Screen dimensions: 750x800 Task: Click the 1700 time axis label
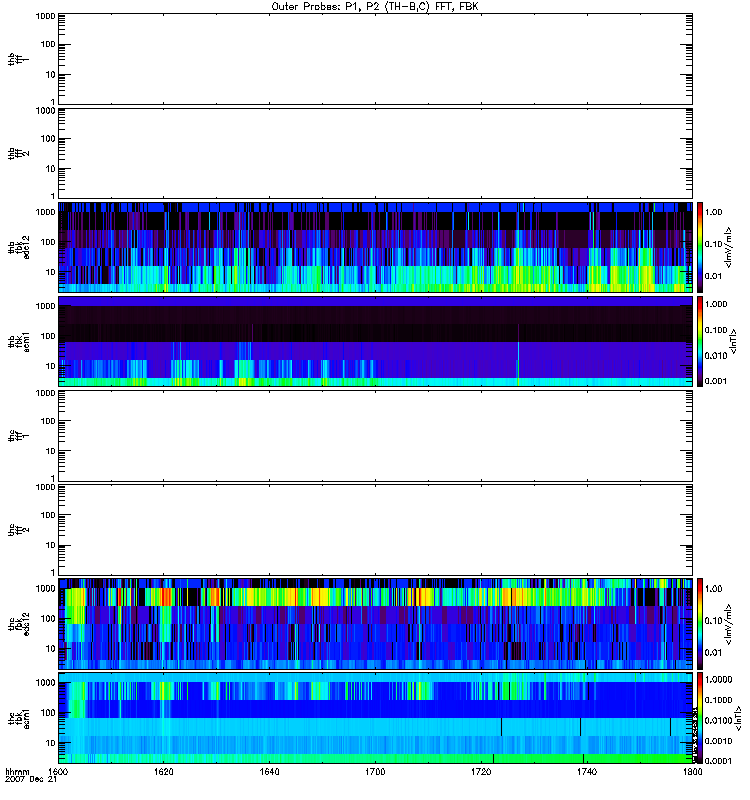click(x=375, y=773)
